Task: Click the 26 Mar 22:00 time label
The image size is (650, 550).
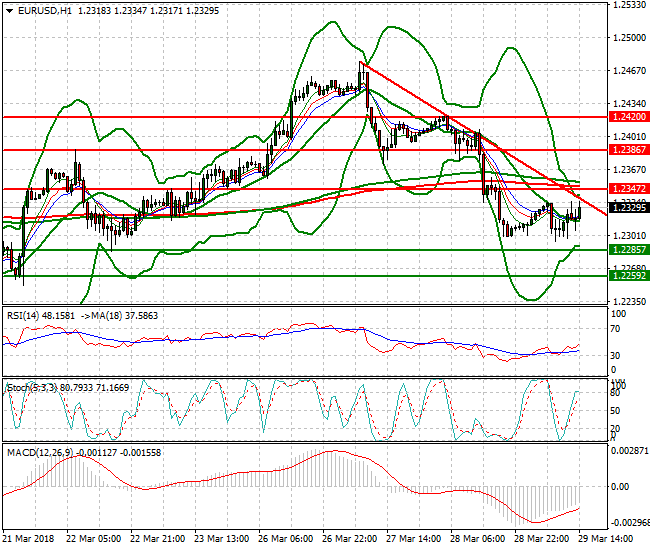Action: pyautogui.click(x=350, y=539)
